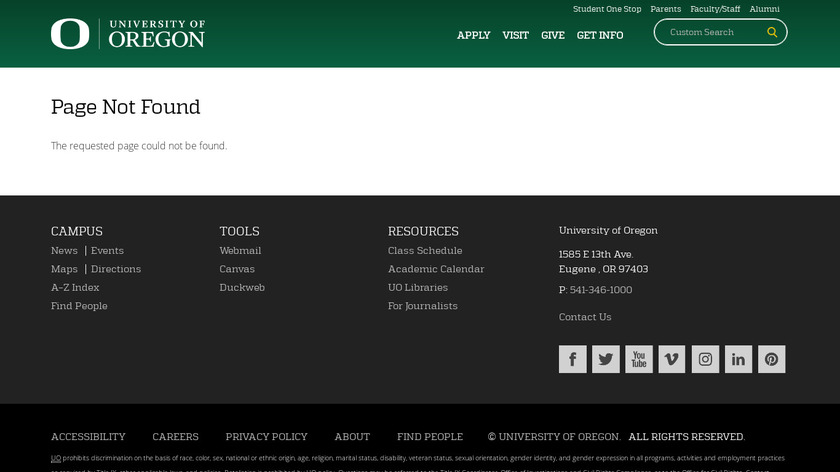Open the Facebook social icon

573,359
